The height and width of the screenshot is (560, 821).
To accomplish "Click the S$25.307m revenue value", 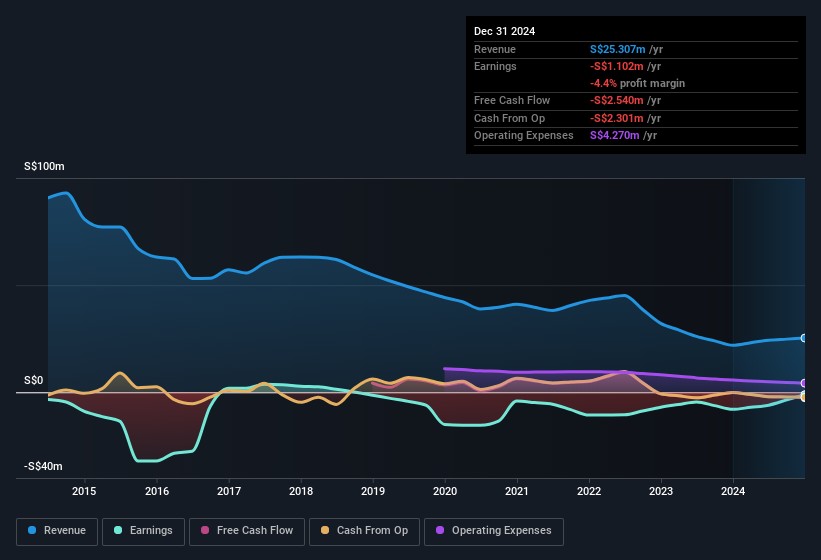I will click(618, 49).
